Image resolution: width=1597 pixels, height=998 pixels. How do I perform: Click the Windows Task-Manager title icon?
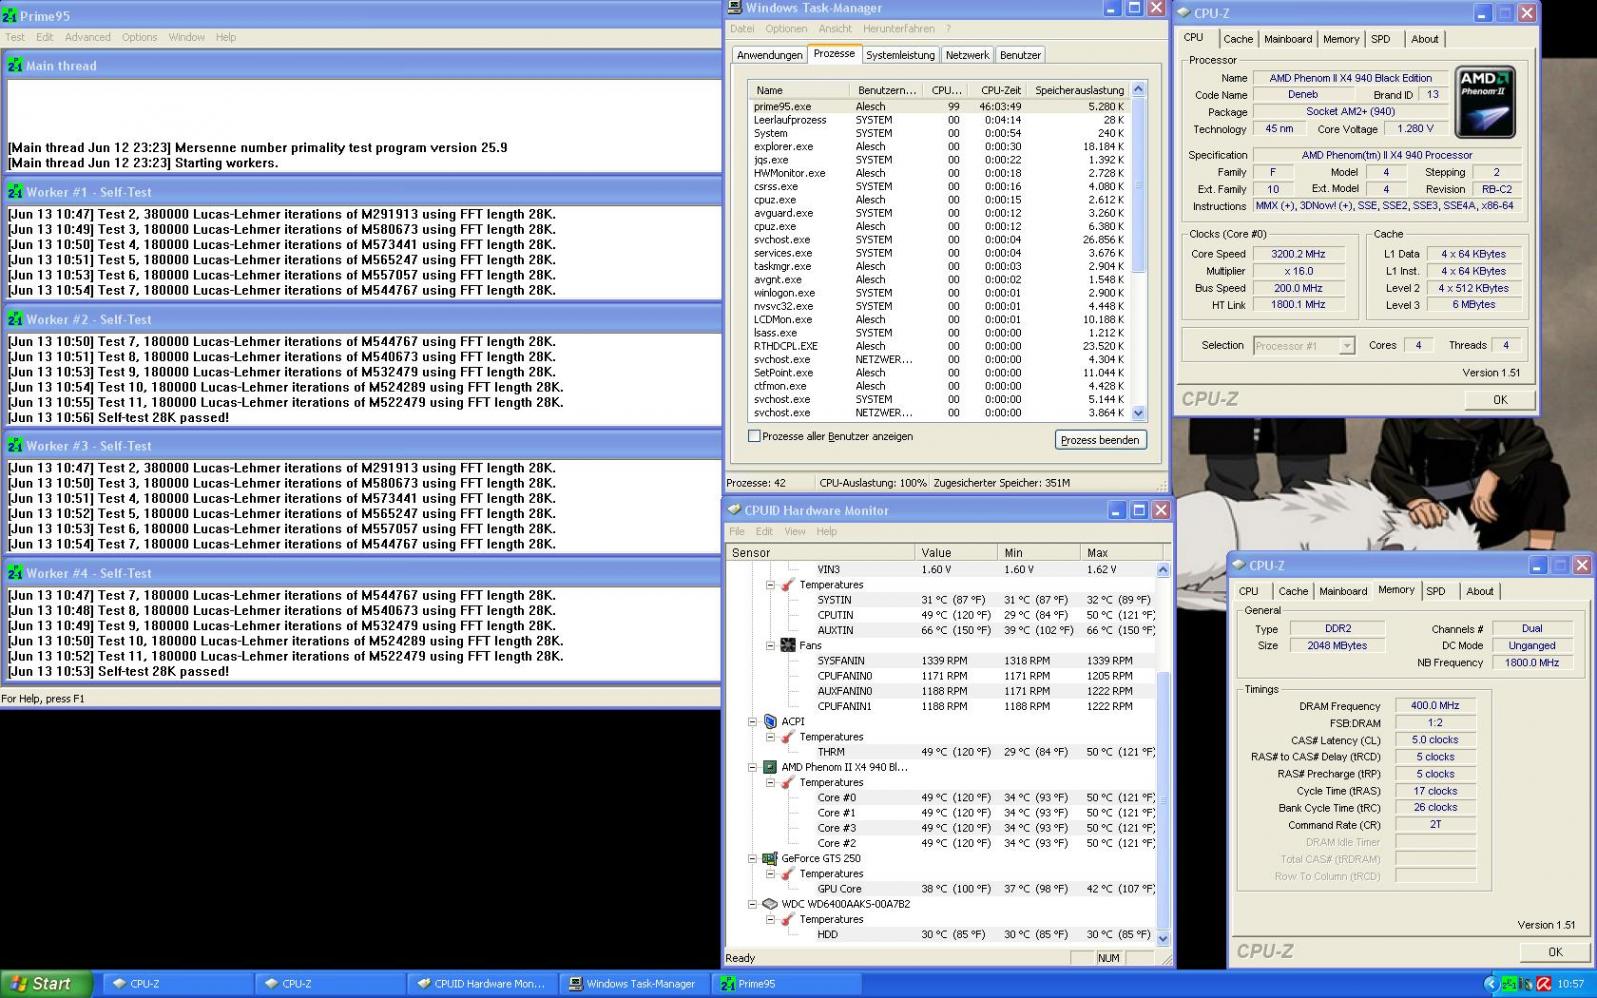pos(735,8)
